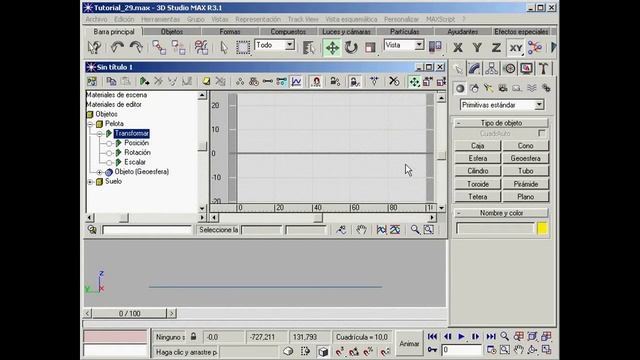Open the Modify command panel tab
Image resolution: width=640 pixels, height=360 pixels.
click(474, 68)
